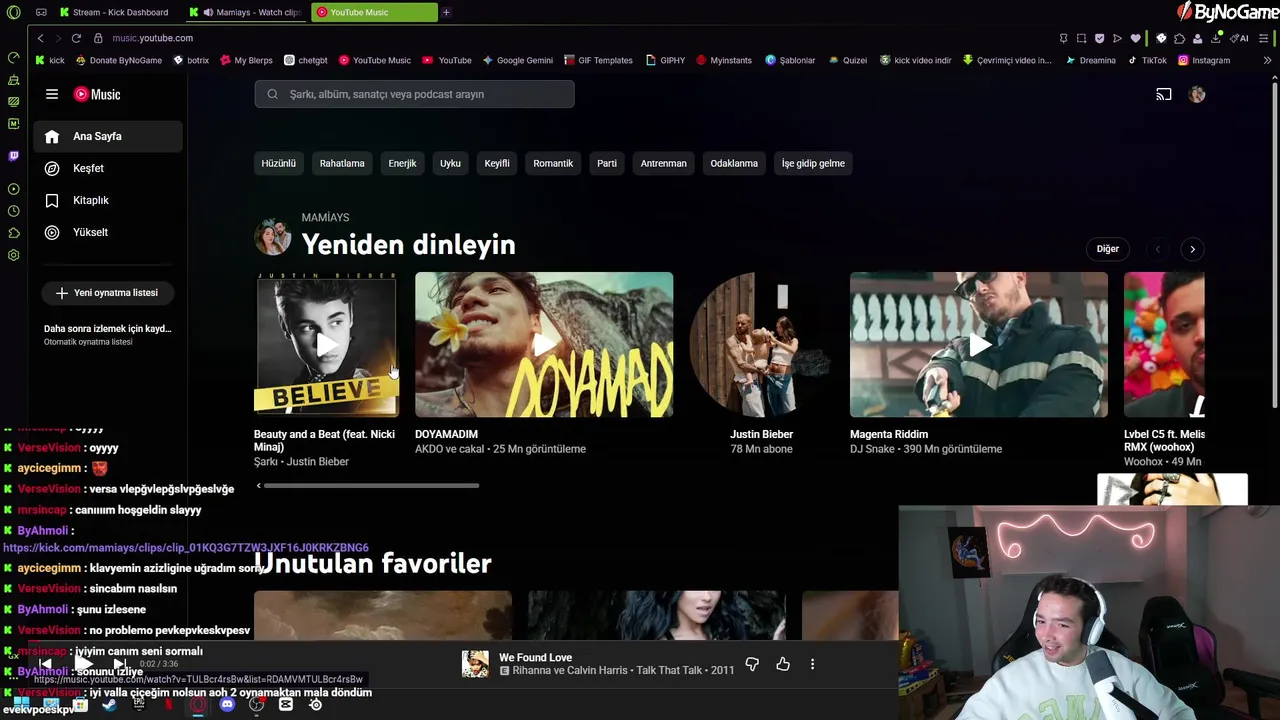Open the TikTok bookmark
Image resolution: width=1280 pixels, height=720 pixels.
[x=1147, y=60]
